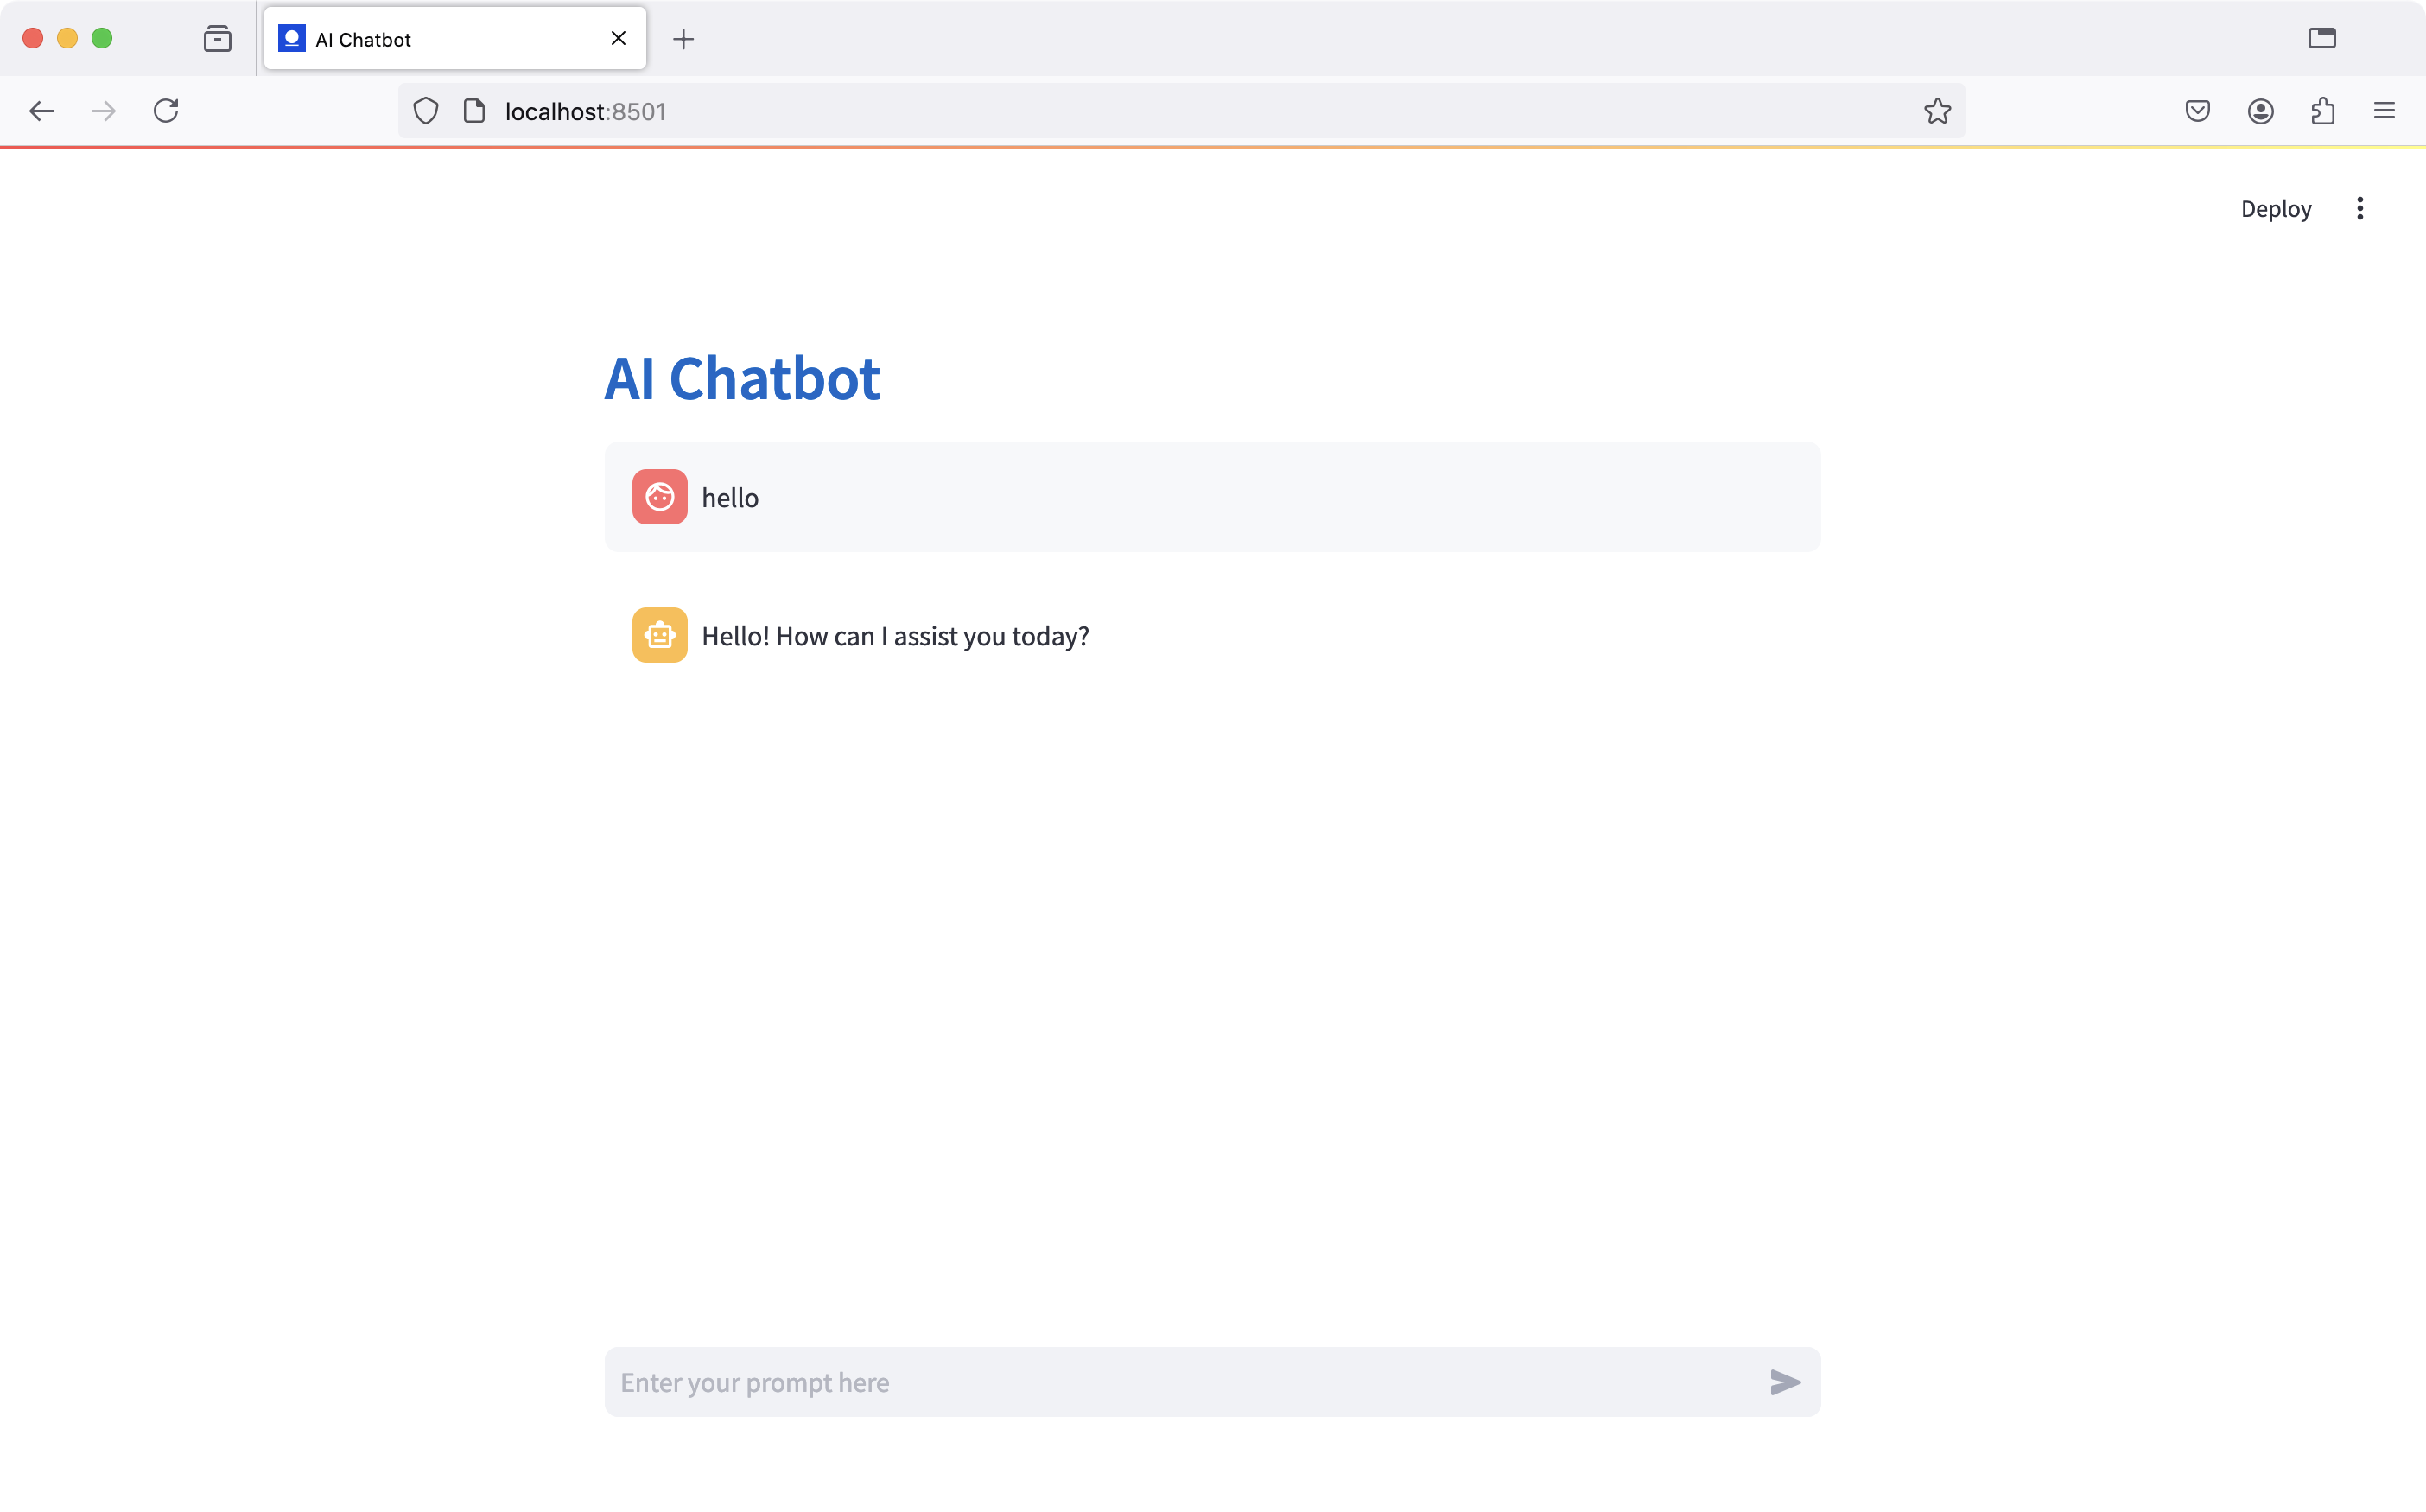Save page to Pocket icon
2426x1512 pixels.
click(2197, 111)
